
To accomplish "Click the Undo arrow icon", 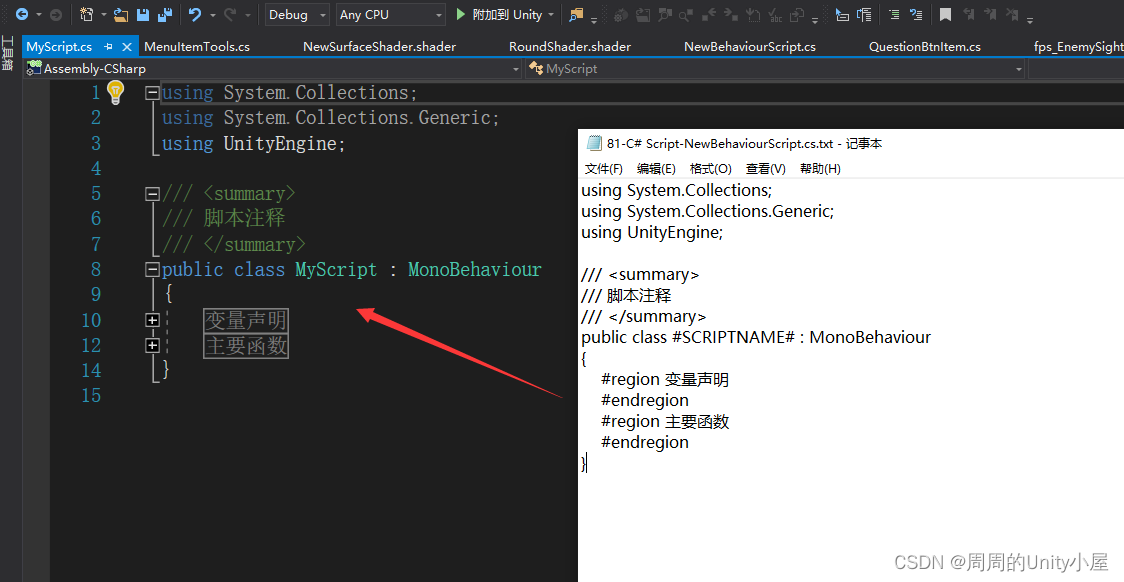I will pos(195,15).
